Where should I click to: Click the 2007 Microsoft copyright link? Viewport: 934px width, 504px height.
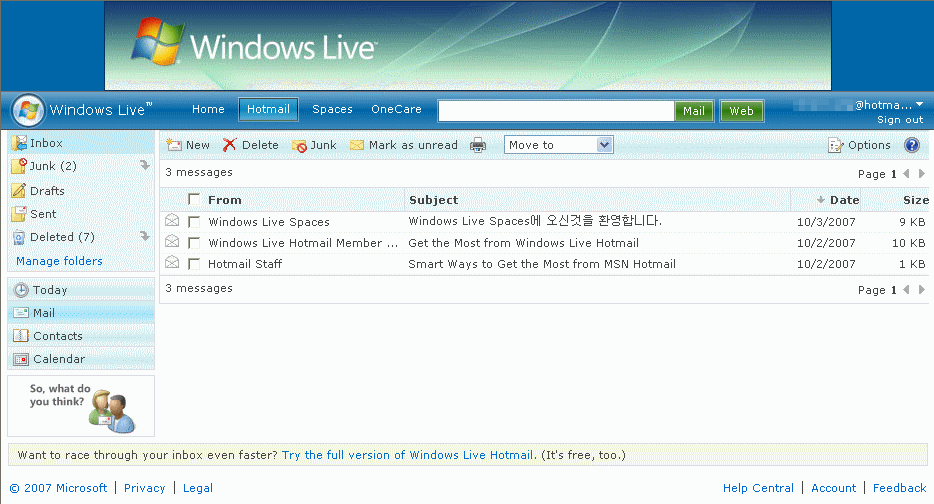[58, 488]
